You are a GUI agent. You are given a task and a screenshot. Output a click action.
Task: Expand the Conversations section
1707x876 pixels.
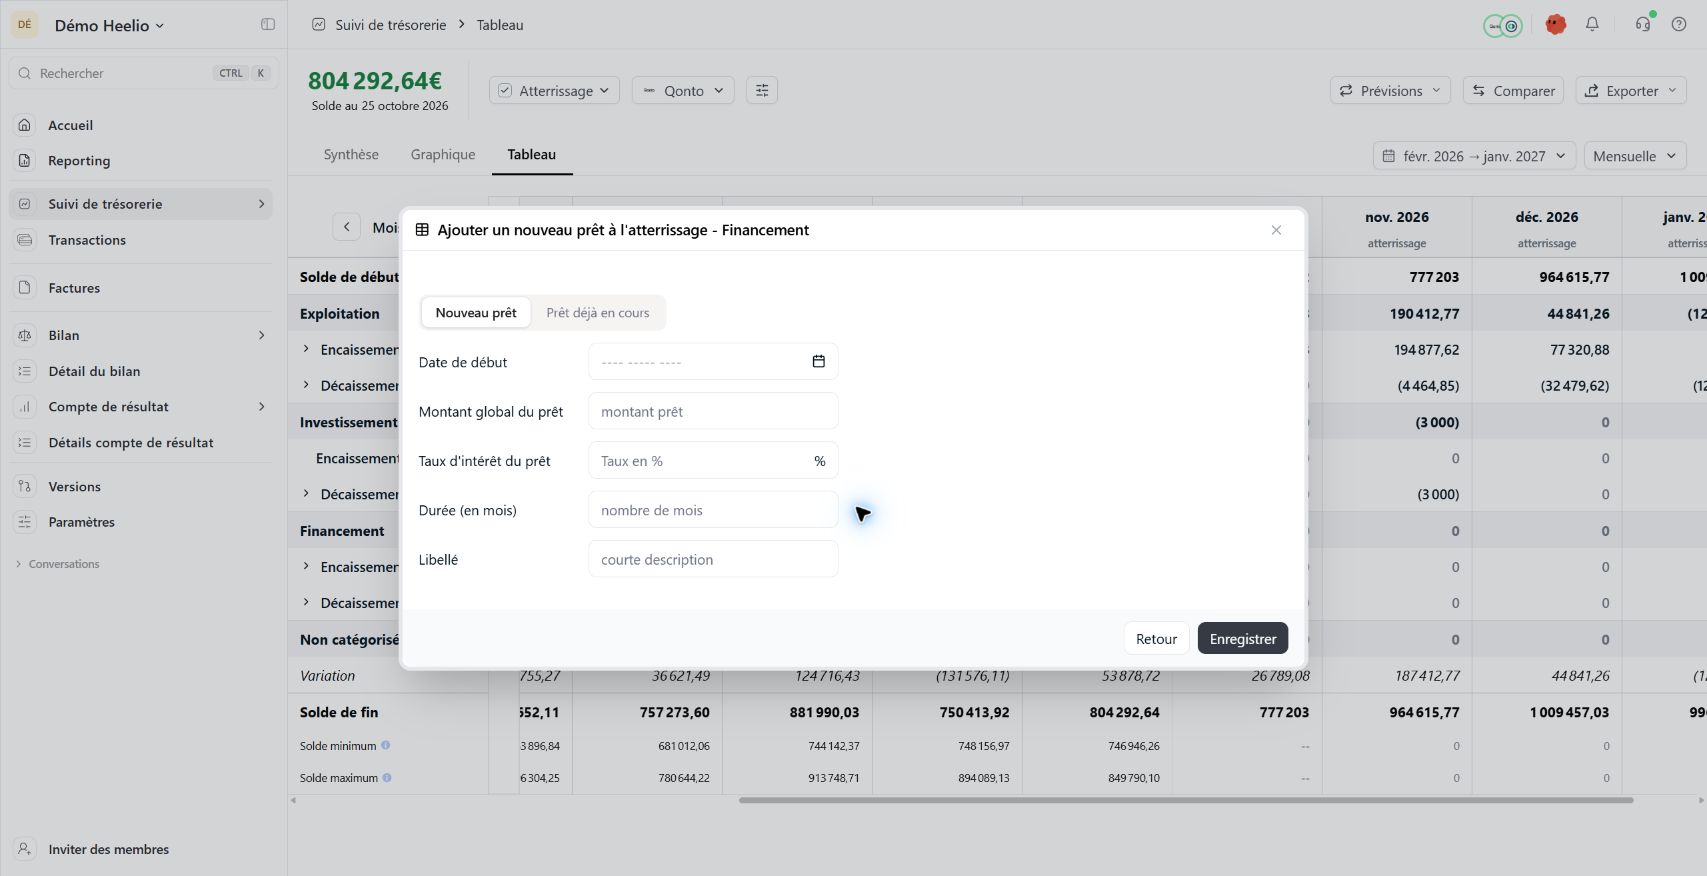coord(58,564)
